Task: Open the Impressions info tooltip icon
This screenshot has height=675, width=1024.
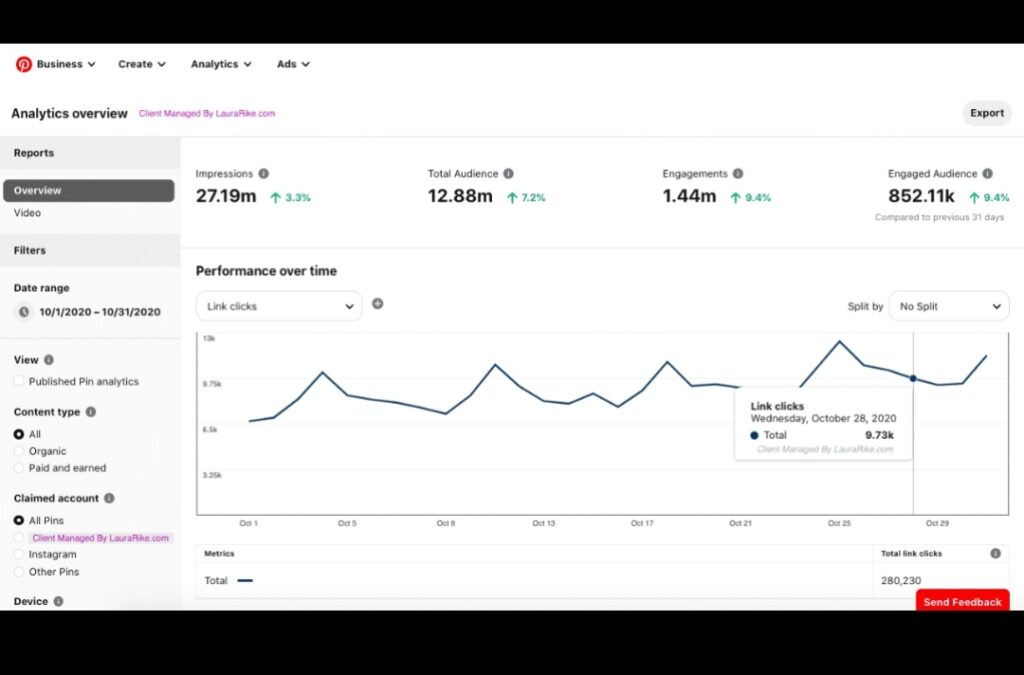Action: pyautogui.click(x=263, y=172)
